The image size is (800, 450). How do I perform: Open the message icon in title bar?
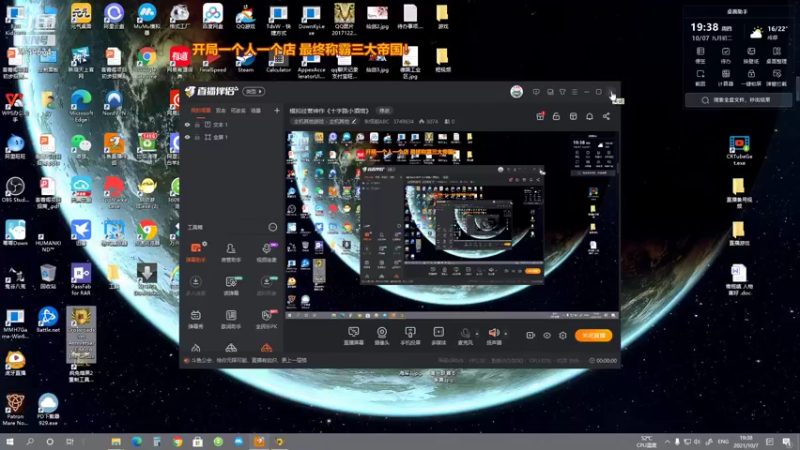pyautogui.click(x=536, y=92)
